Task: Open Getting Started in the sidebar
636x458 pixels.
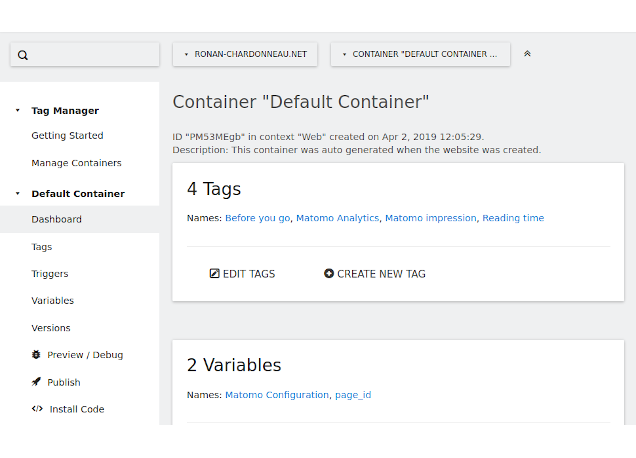Action: (67, 136)
